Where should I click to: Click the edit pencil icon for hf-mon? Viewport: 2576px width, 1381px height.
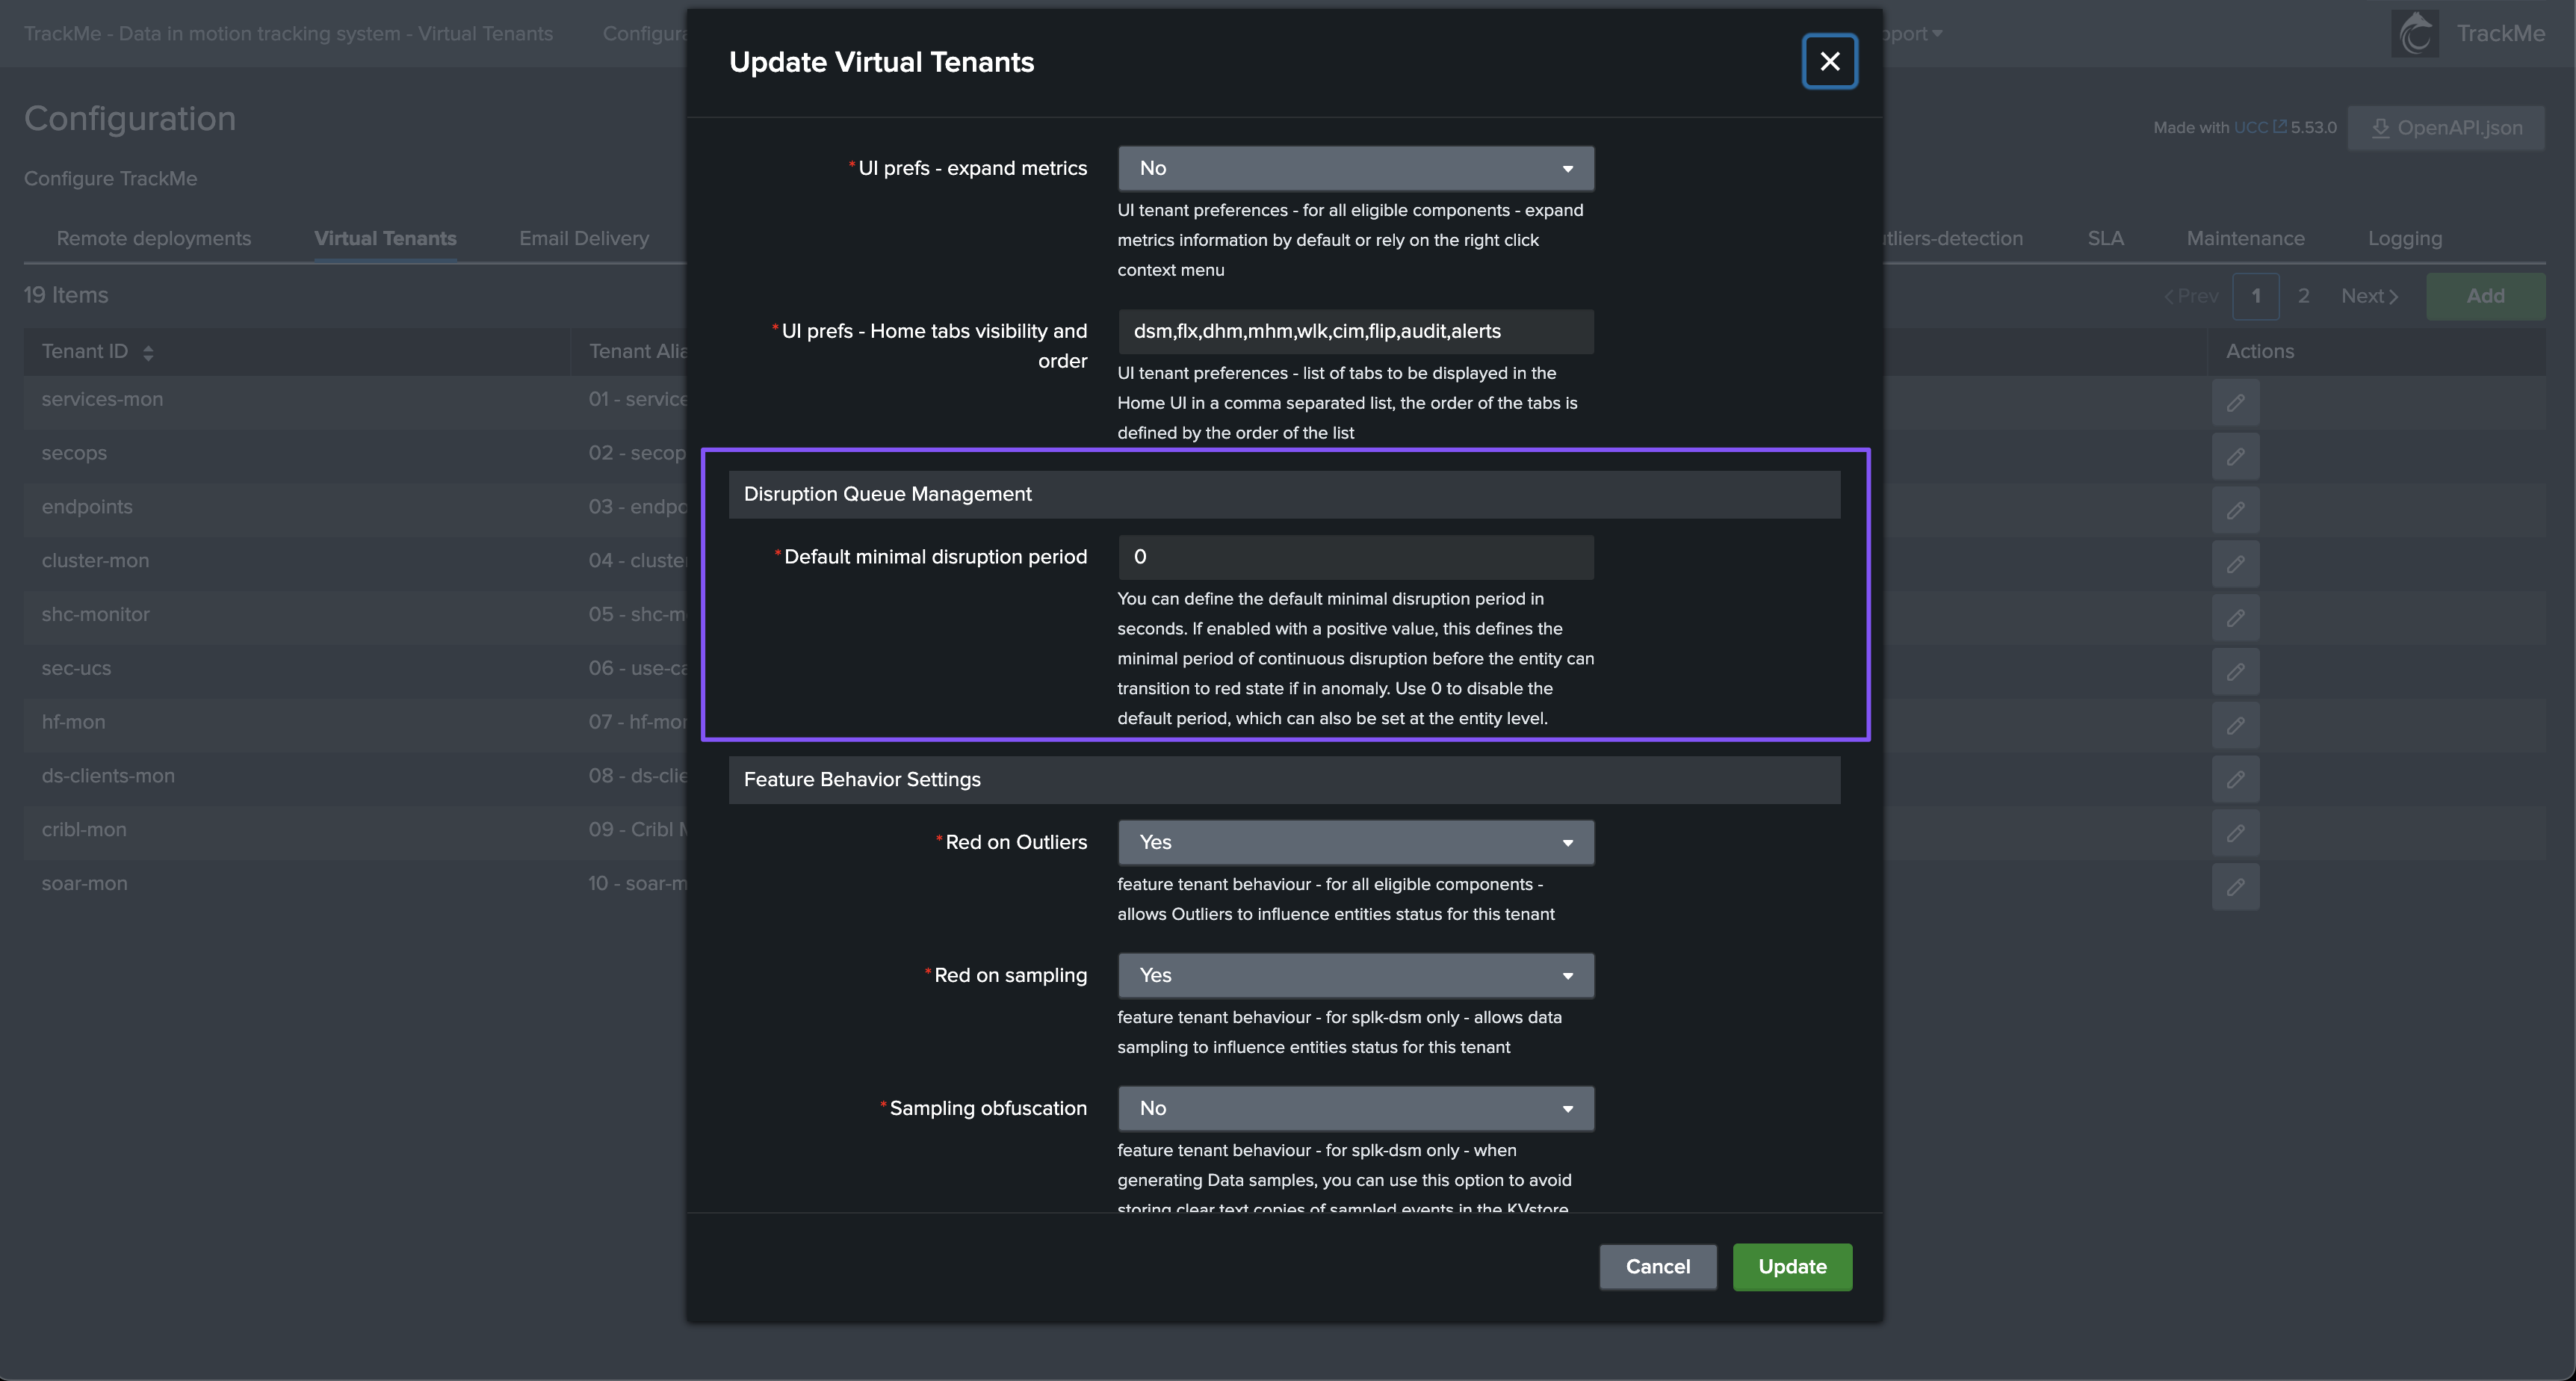coord(2235,726)
